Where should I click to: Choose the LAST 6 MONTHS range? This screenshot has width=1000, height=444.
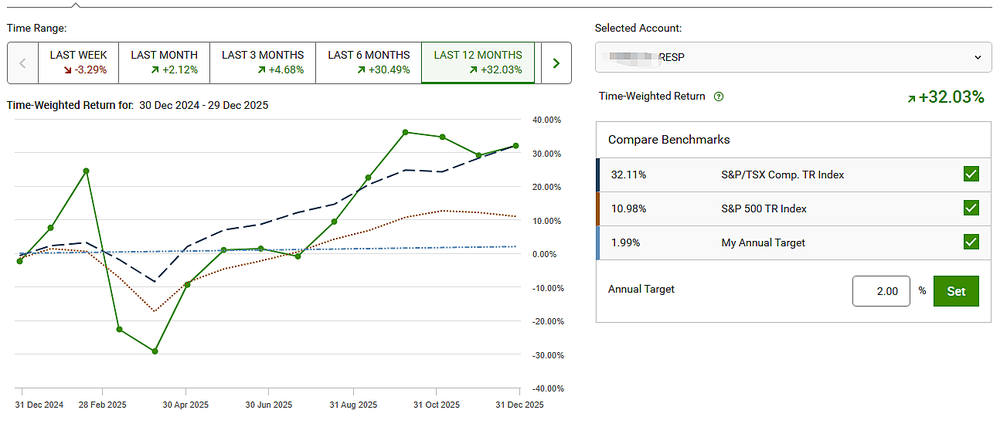click(368, 62)
